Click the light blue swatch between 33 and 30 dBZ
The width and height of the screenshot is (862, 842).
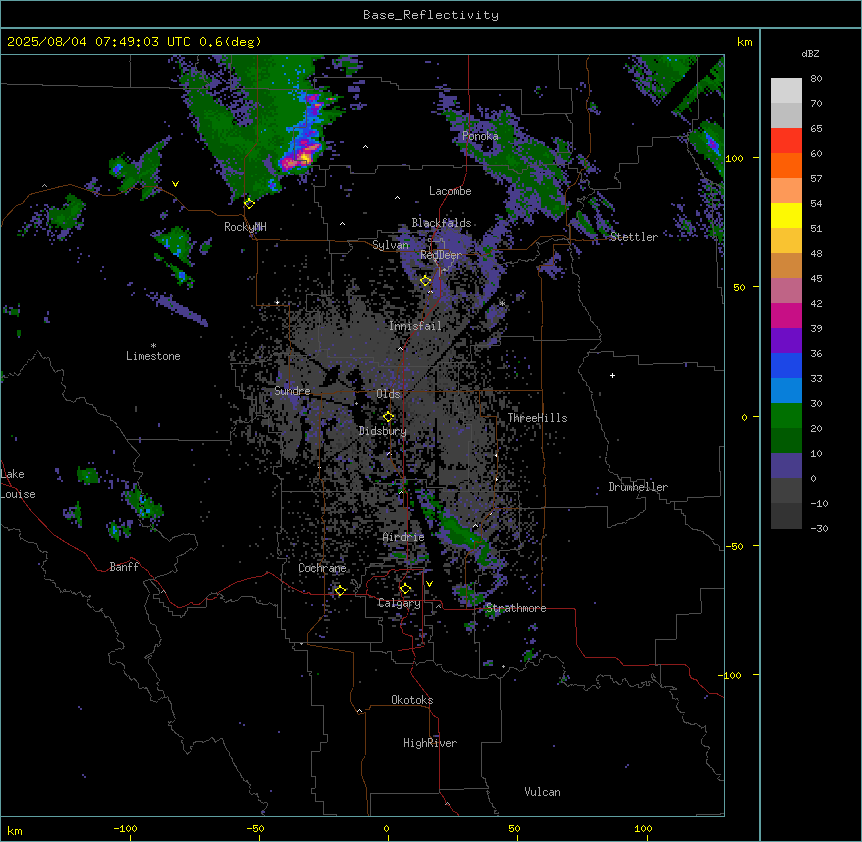(x=786, y=391)
